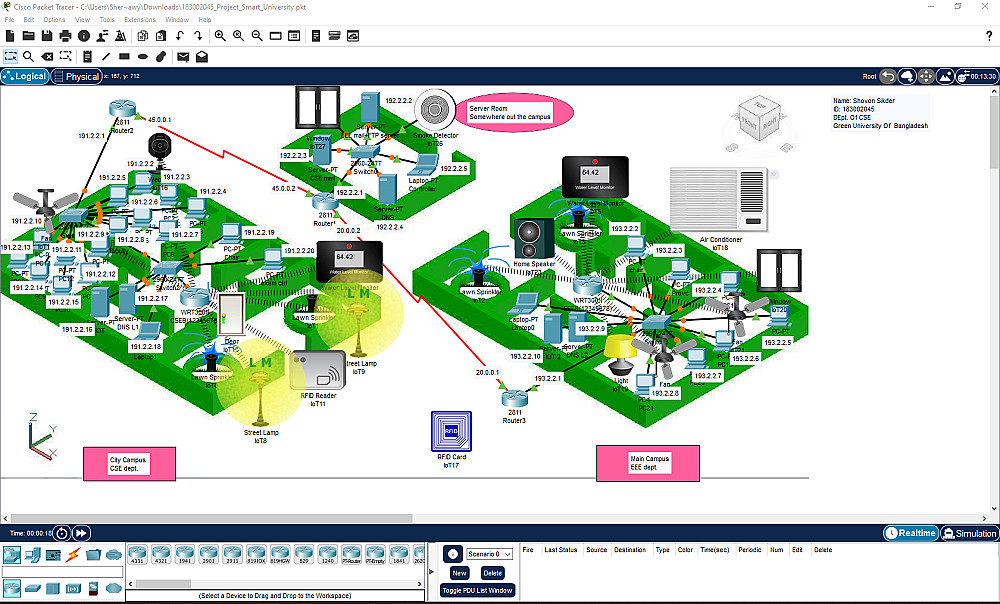
Task: Toggle to Physical workspace view
Action: coord(76,77)
